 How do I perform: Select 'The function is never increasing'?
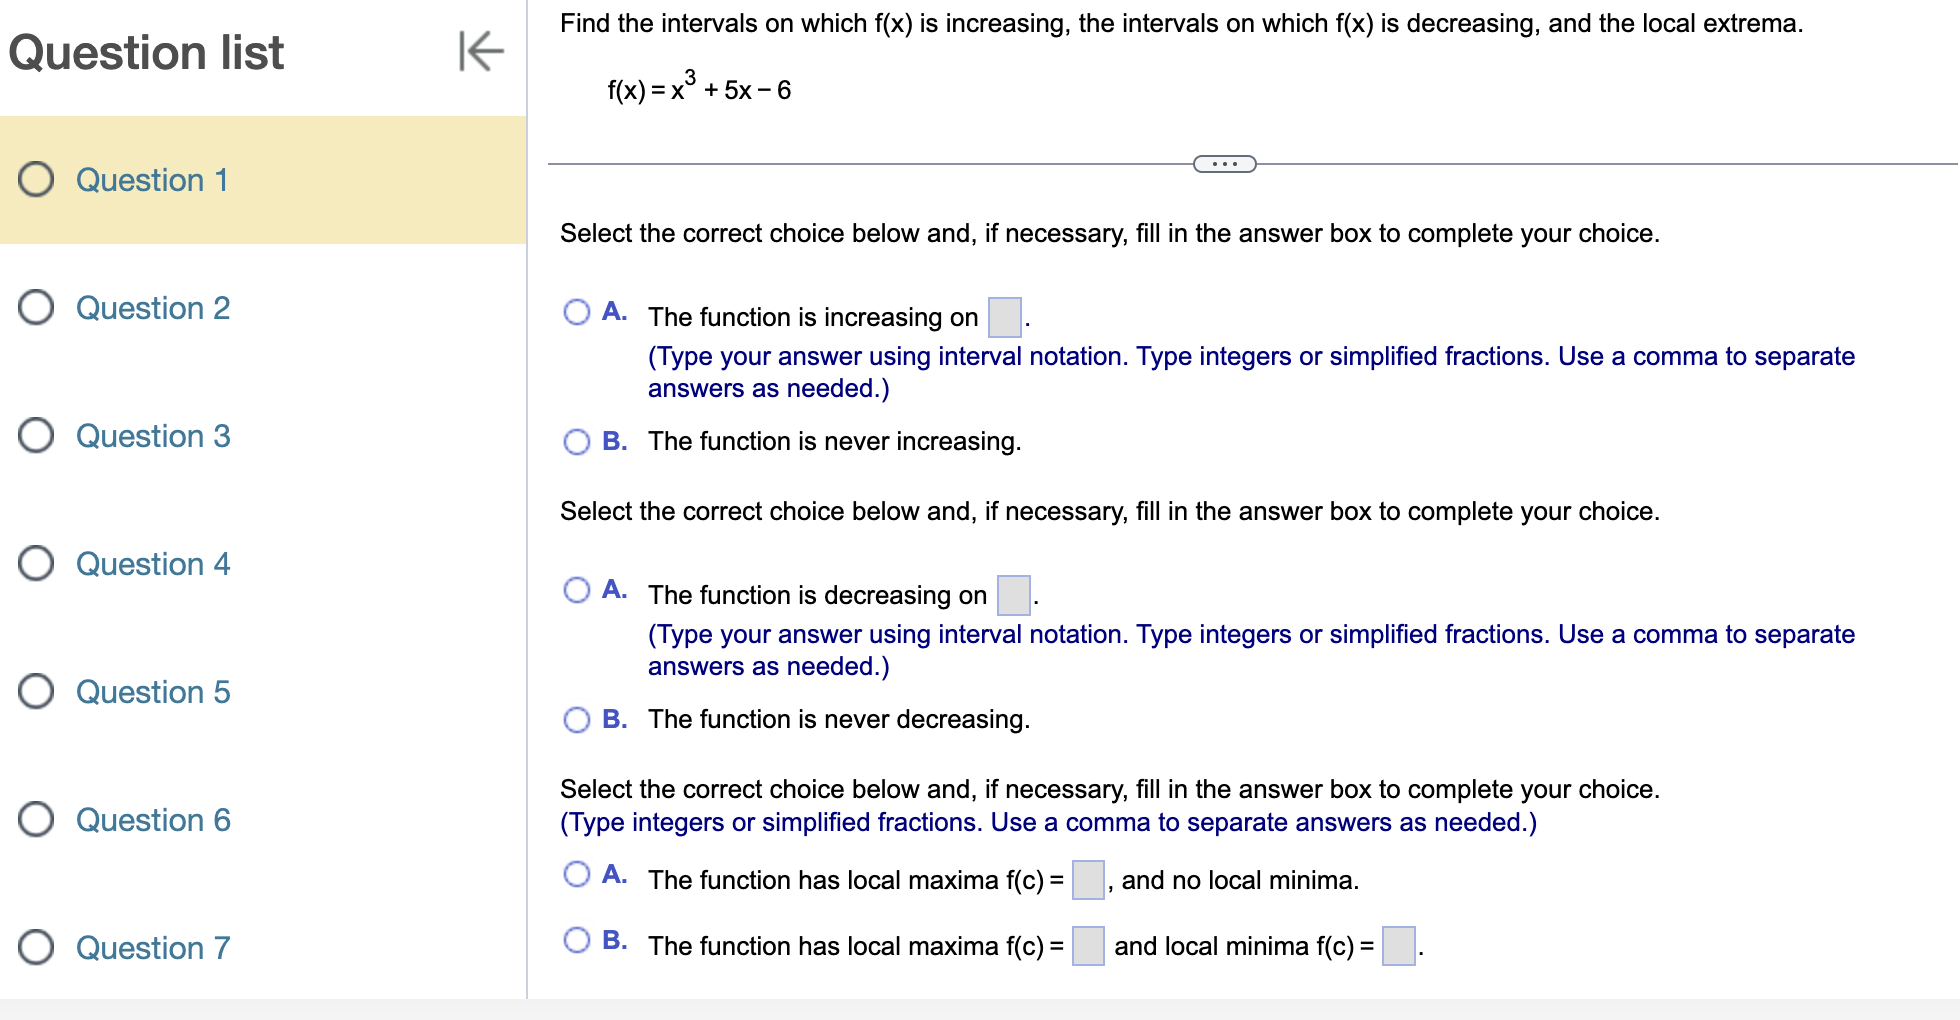point(577,440)
